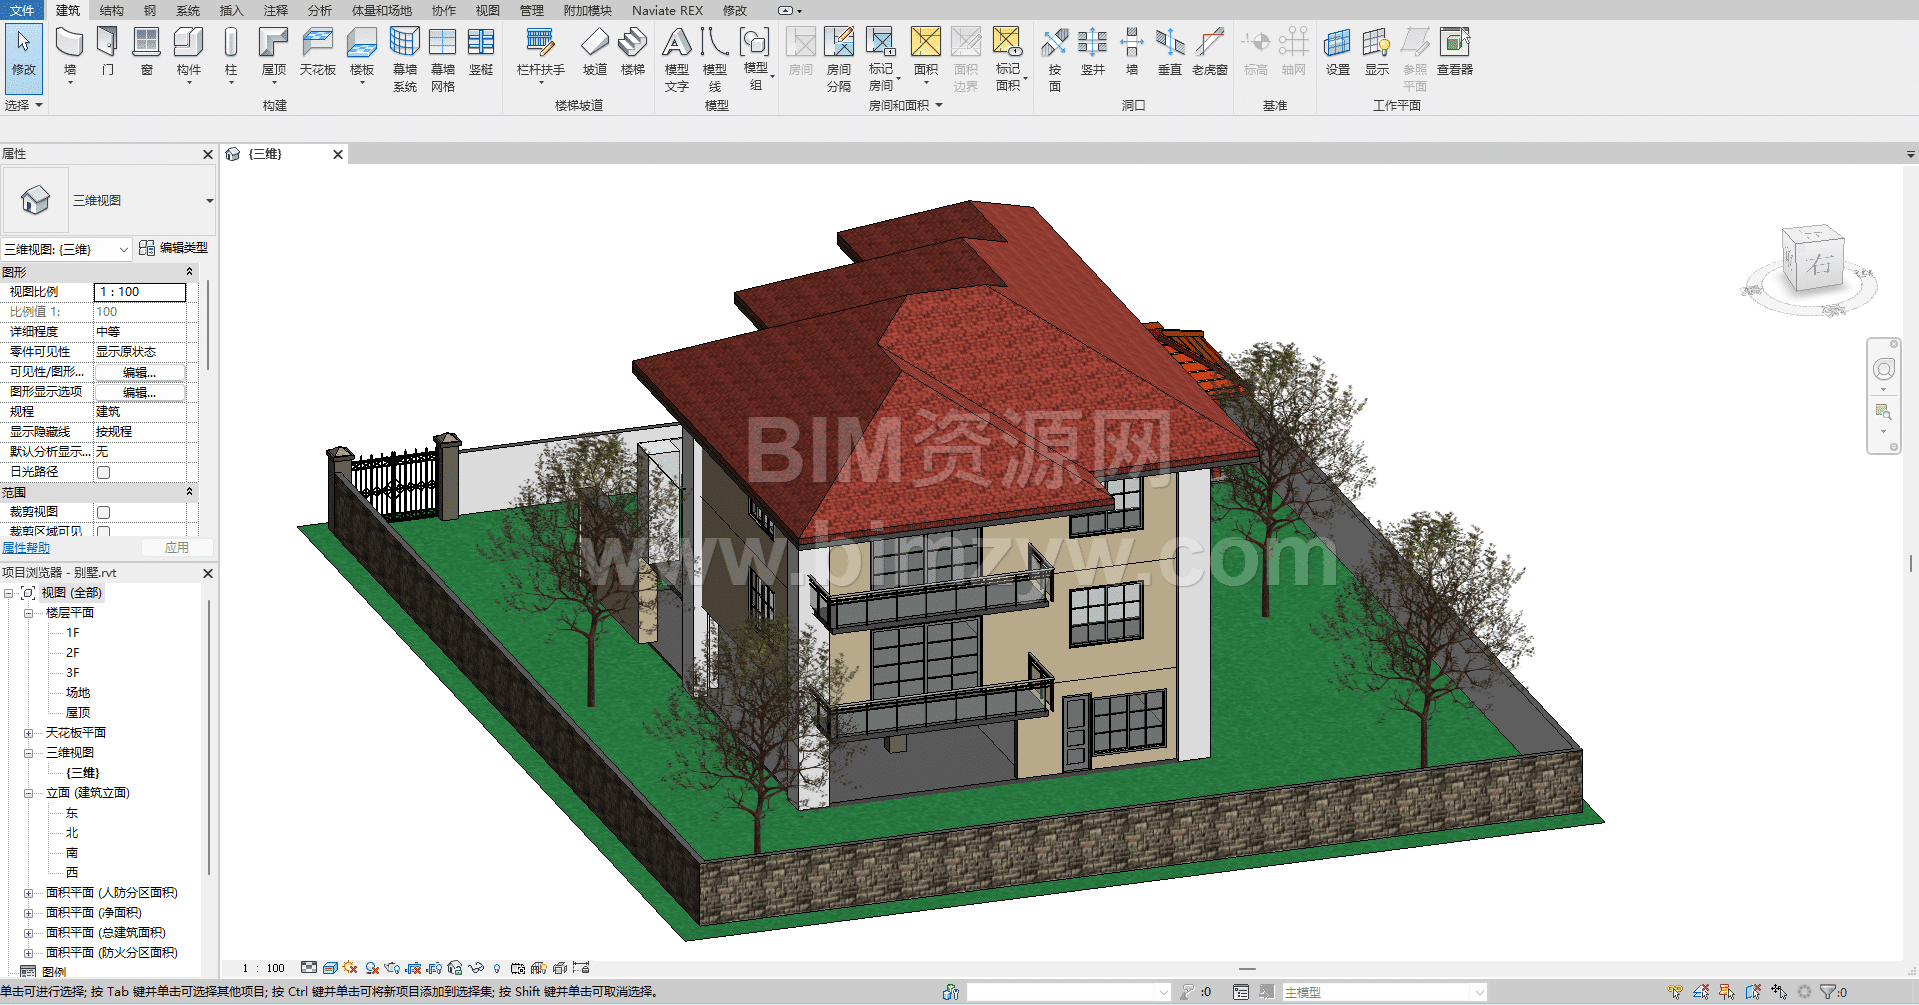
Task: Click the 设置 work plane set icon
Action: pos(1338,52)
